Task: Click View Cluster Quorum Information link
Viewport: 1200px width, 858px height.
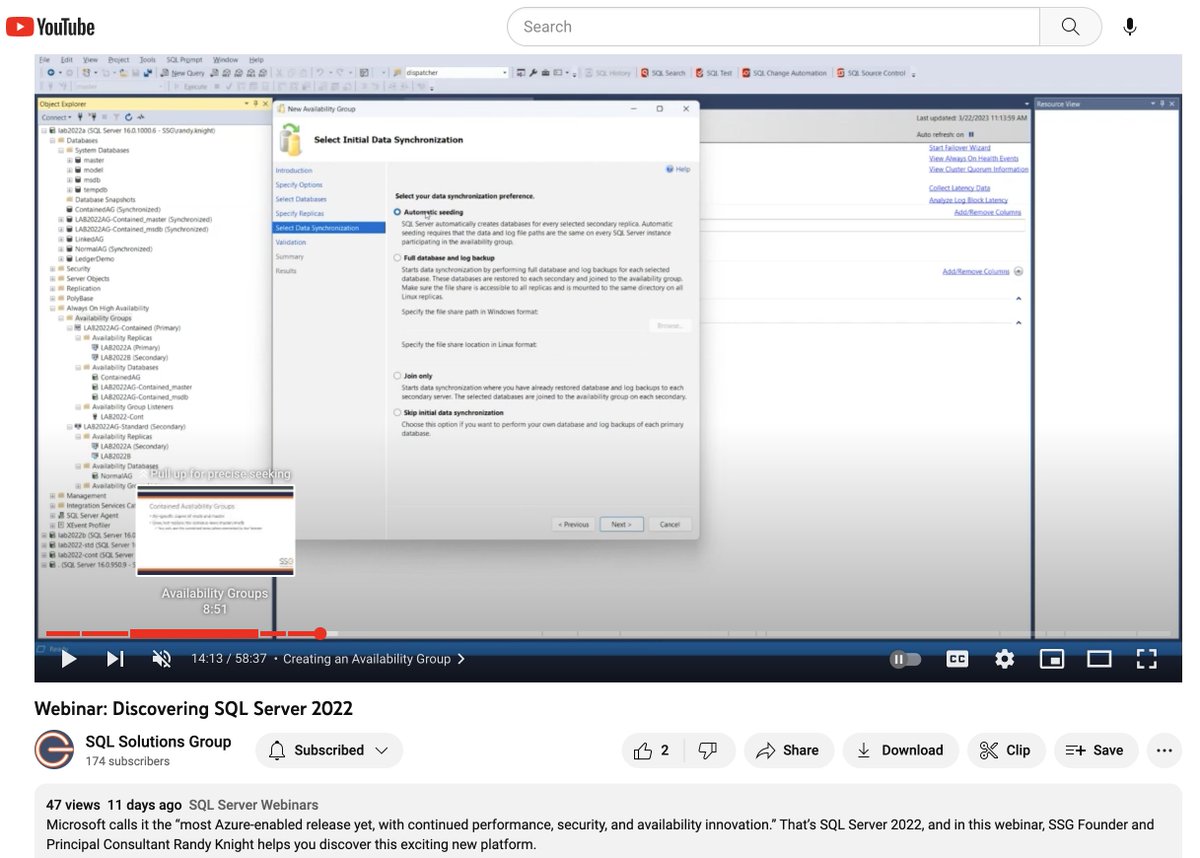Action: coord(978,169)
